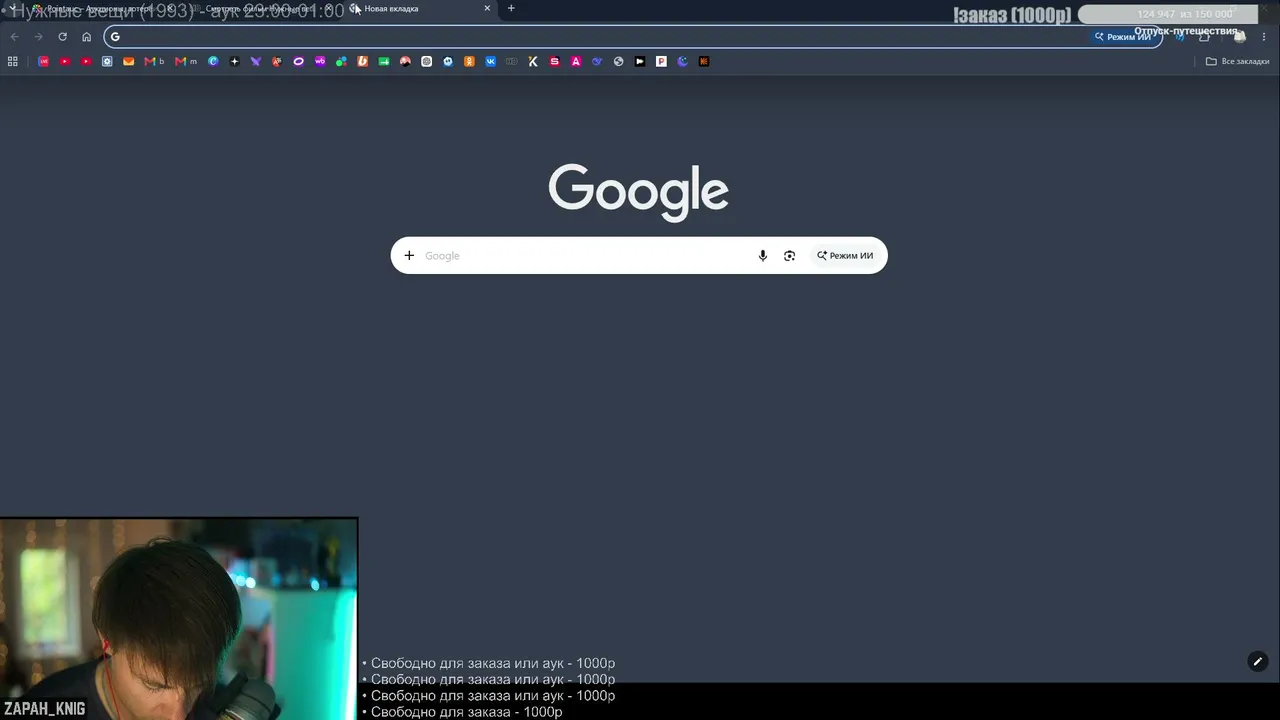Open the black sparkle star bookmark
This screenshot has width=1280, height=720.
234,61
